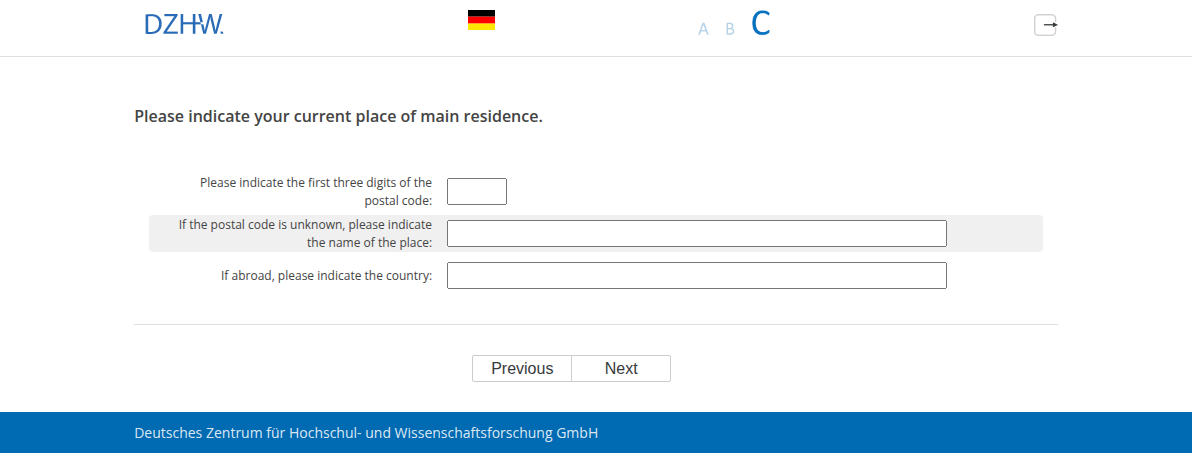The height and width of the screenshot is (462, 1192).
Task: Go back with the Previous button
Action: coord(522,369)
